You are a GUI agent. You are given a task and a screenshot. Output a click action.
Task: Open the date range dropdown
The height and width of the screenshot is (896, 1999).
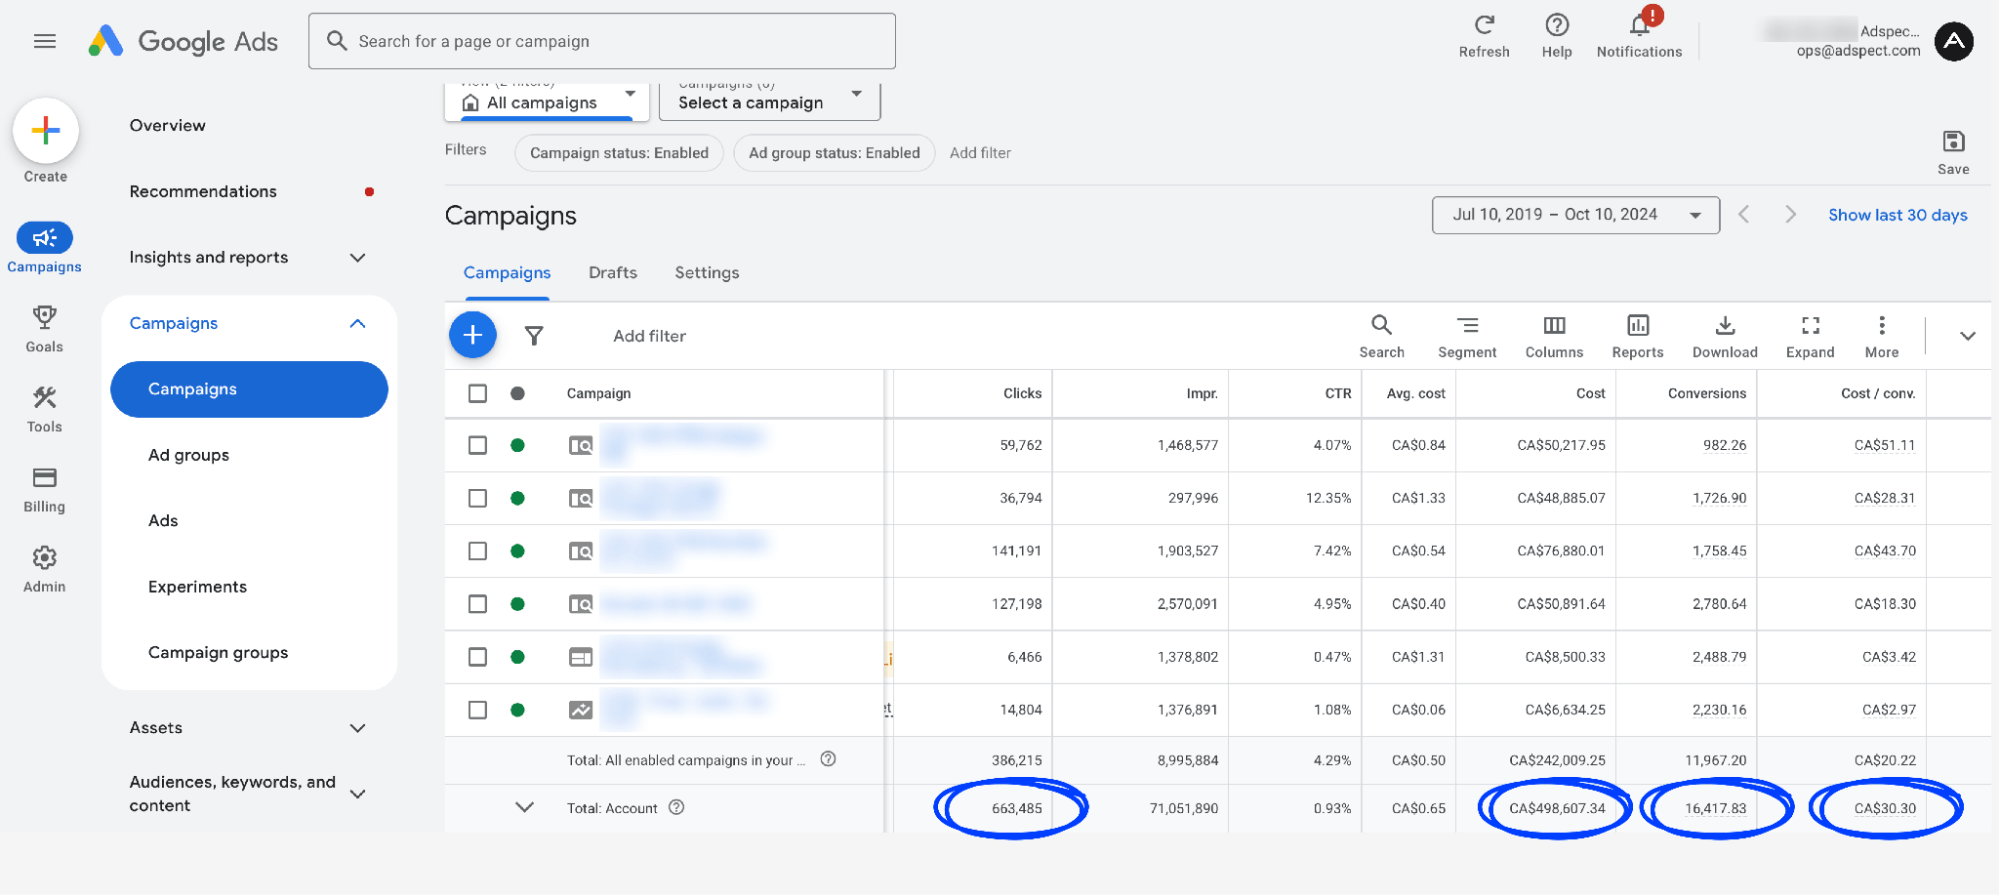1575,215
